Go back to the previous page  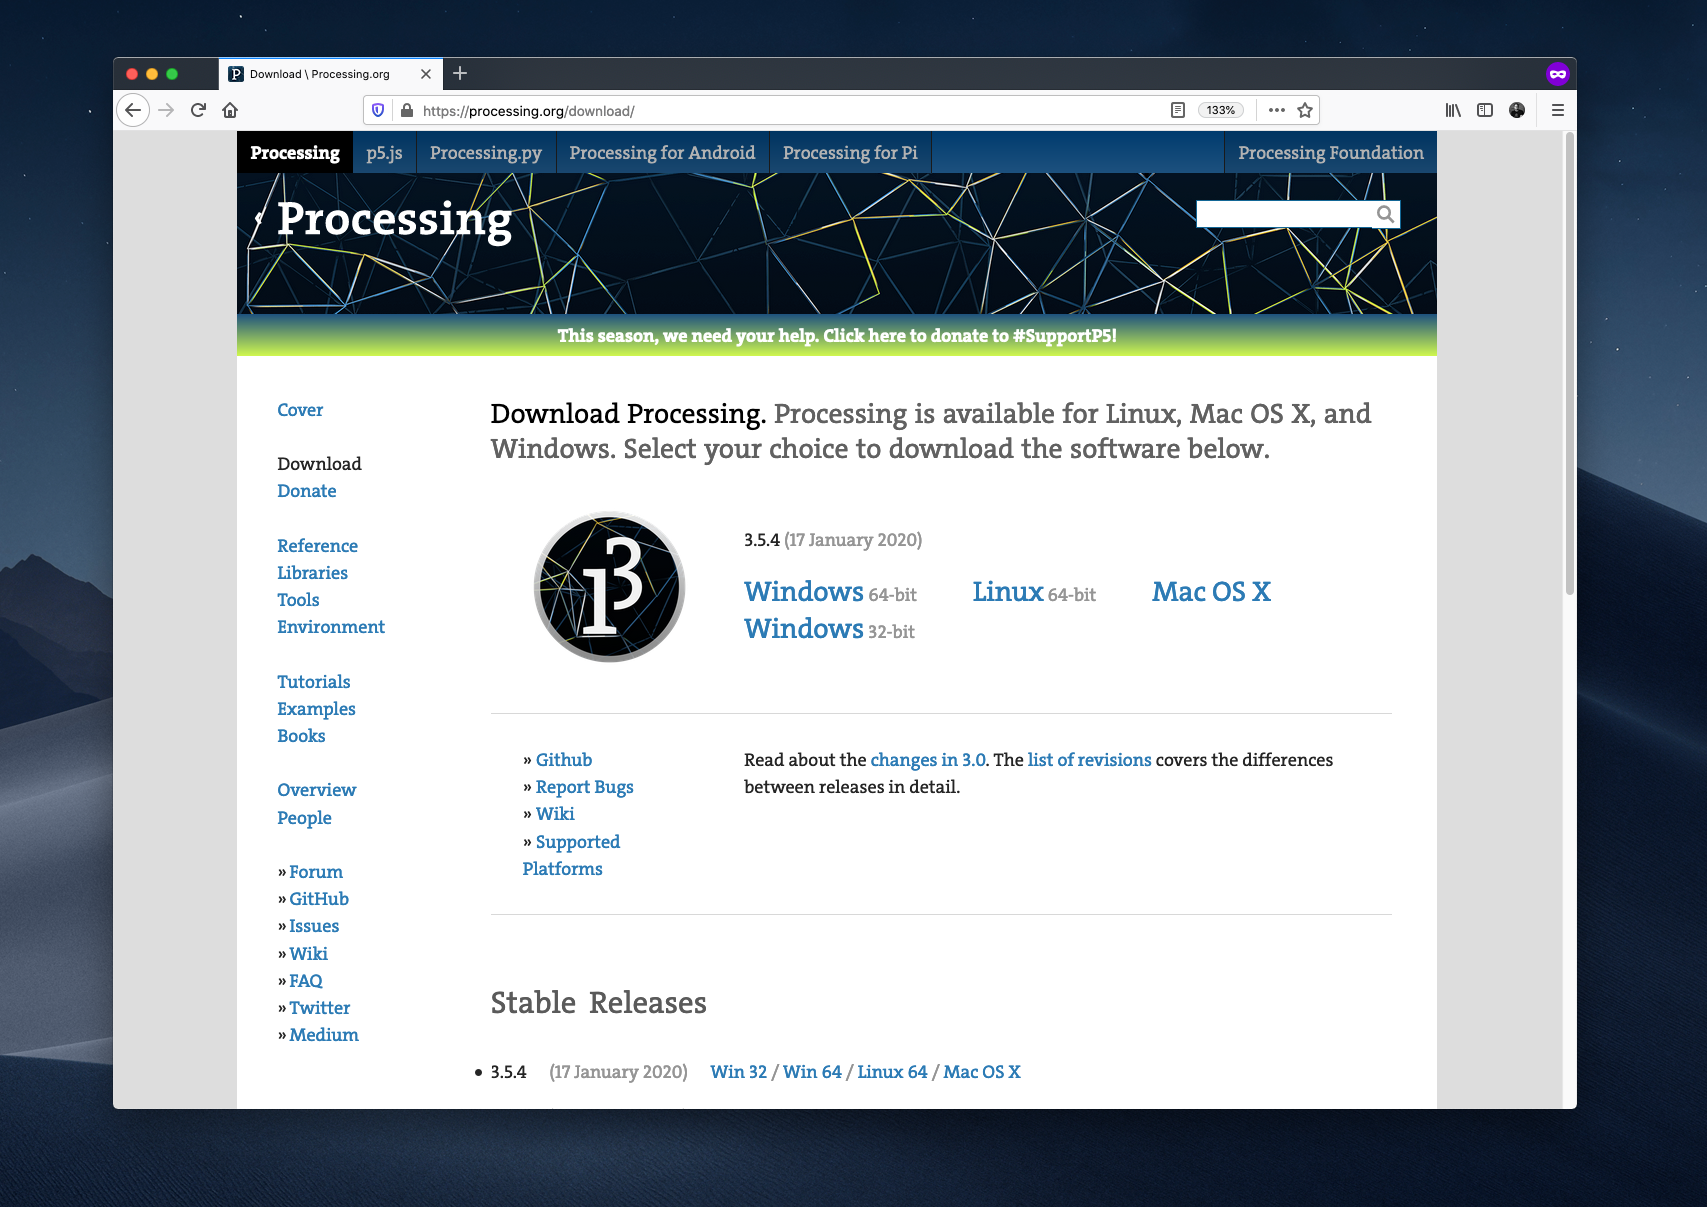(133, 110)
